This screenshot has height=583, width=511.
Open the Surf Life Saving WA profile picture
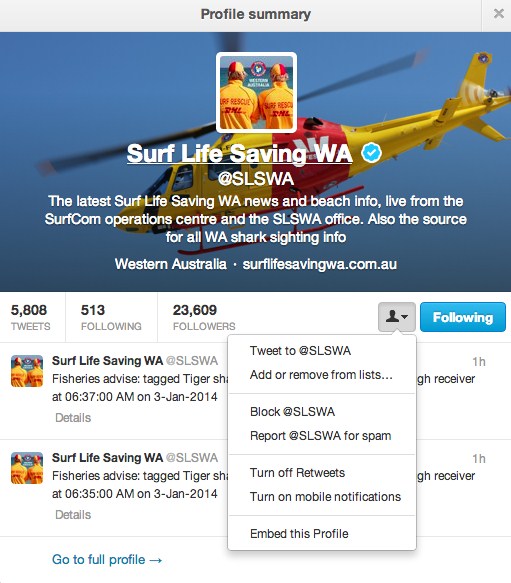(x=256, y=93)
